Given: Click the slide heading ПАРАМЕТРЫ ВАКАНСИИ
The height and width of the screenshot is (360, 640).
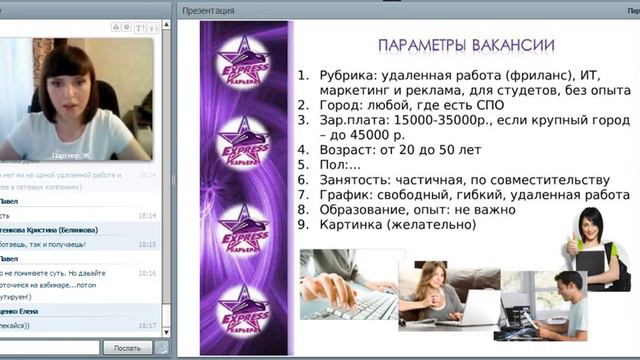Looking at the screenshot, I should coord(466,45).
